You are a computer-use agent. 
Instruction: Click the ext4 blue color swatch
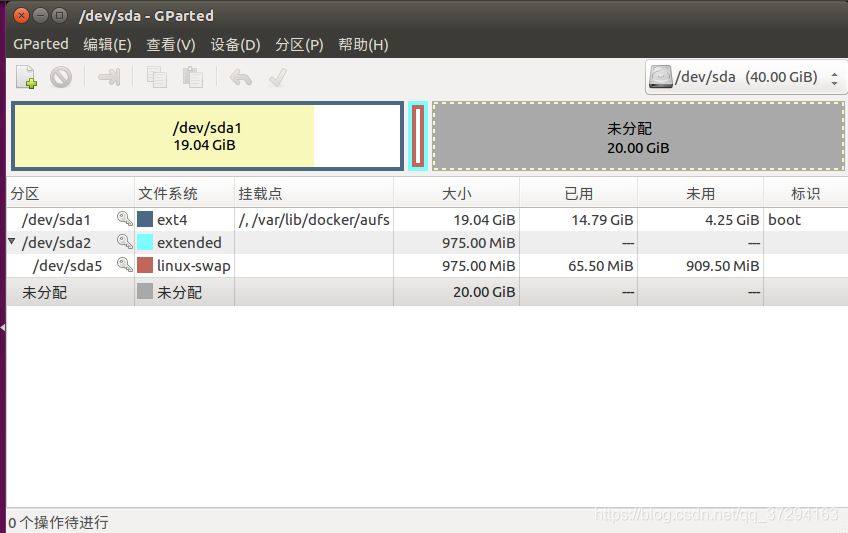(145, 219)
